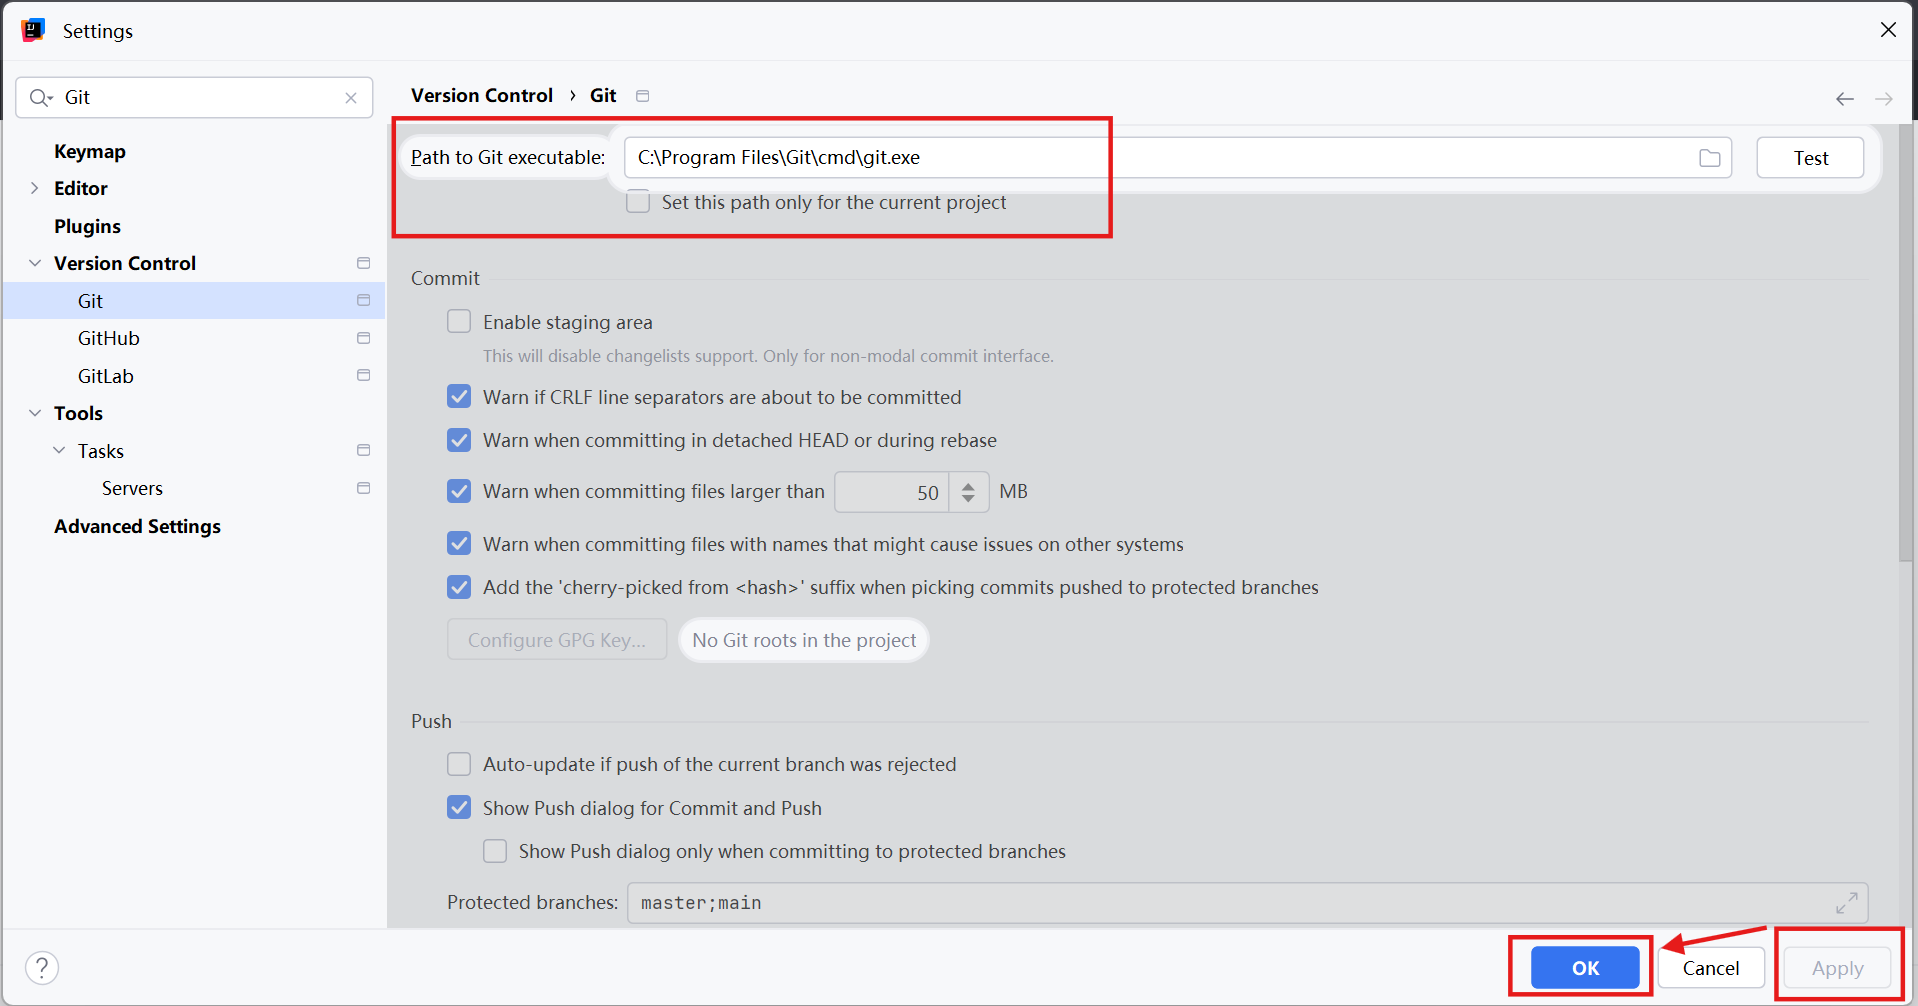Uncheck Show Push dialog for Commit and Push
The height and width of the screenshot is (1006, 1918).
coord(459,808)
